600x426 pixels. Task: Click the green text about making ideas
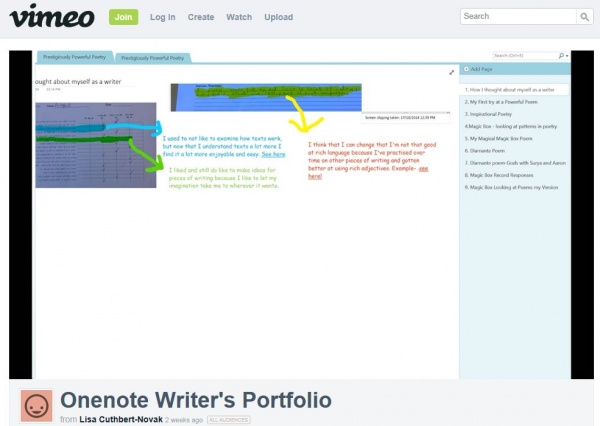pos(223,178)
